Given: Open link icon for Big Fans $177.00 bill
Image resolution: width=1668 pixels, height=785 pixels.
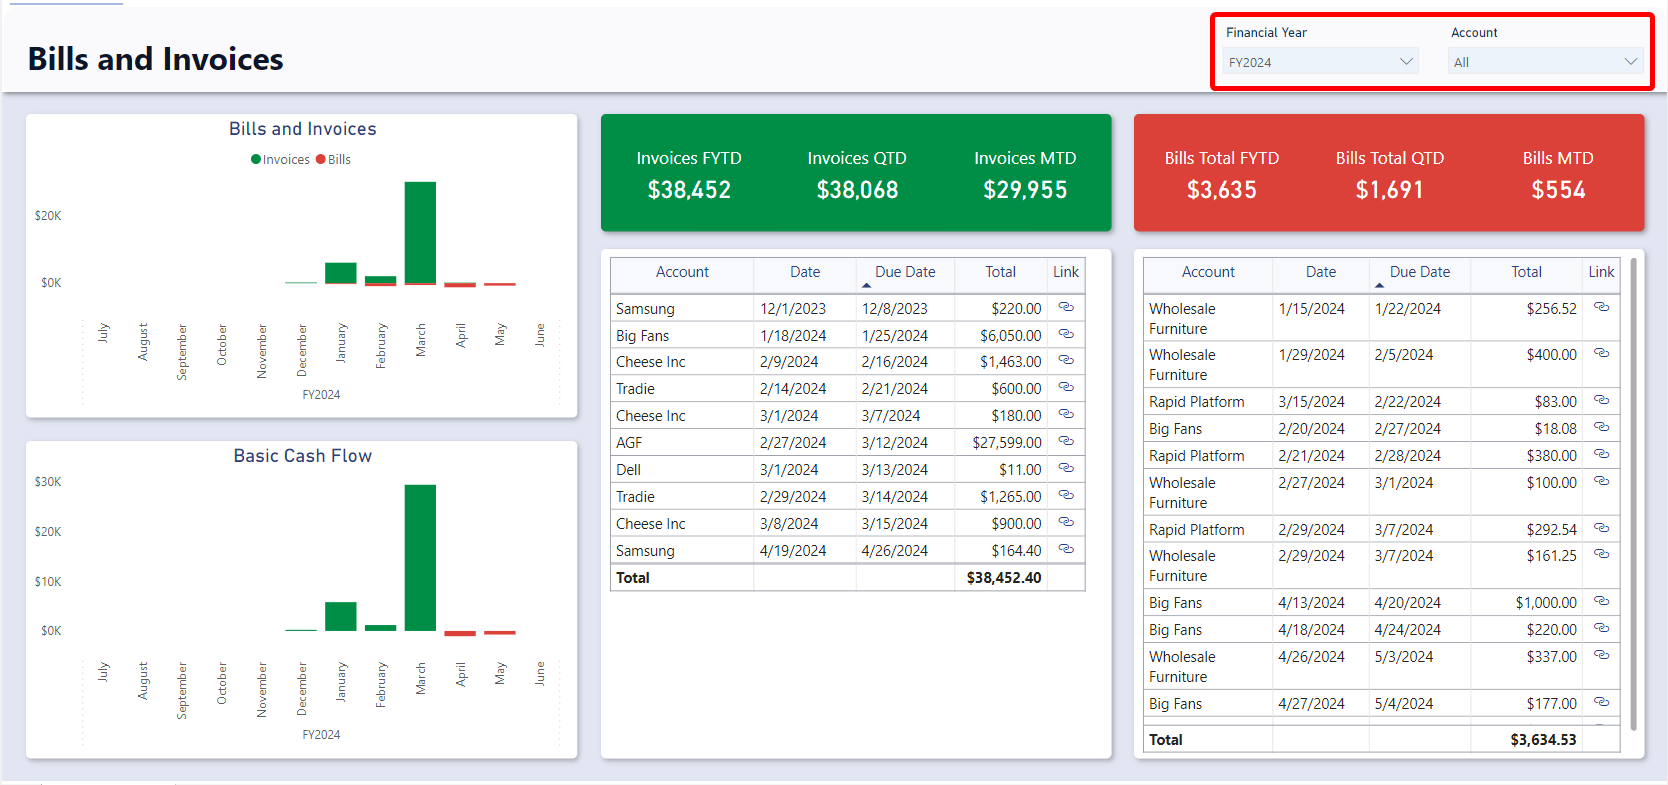Looking at the screenshot, I should (x=1601, y=702).
